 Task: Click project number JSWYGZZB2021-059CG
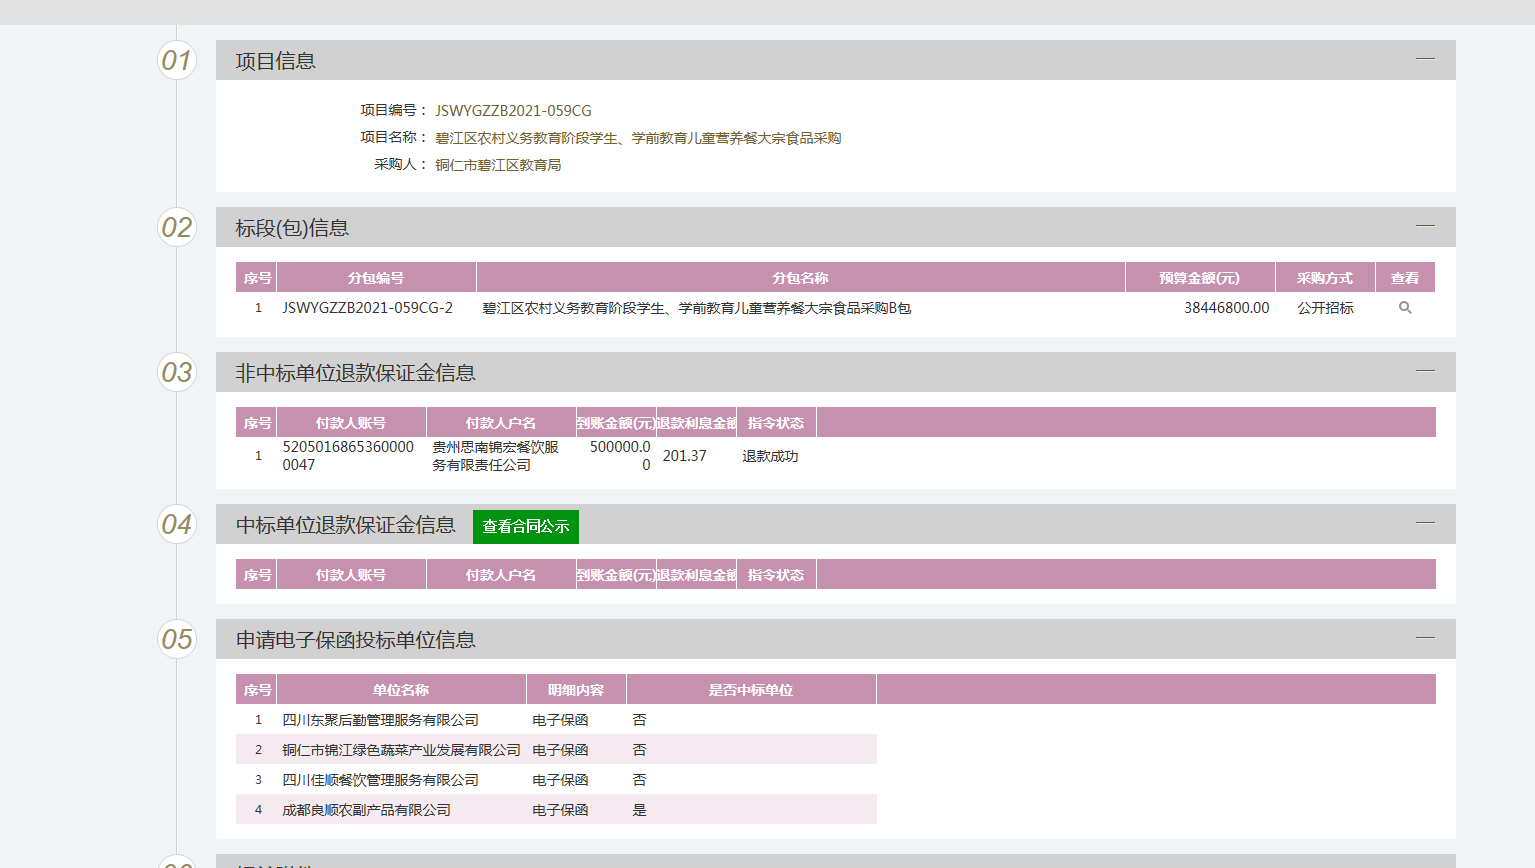(513, 111)
